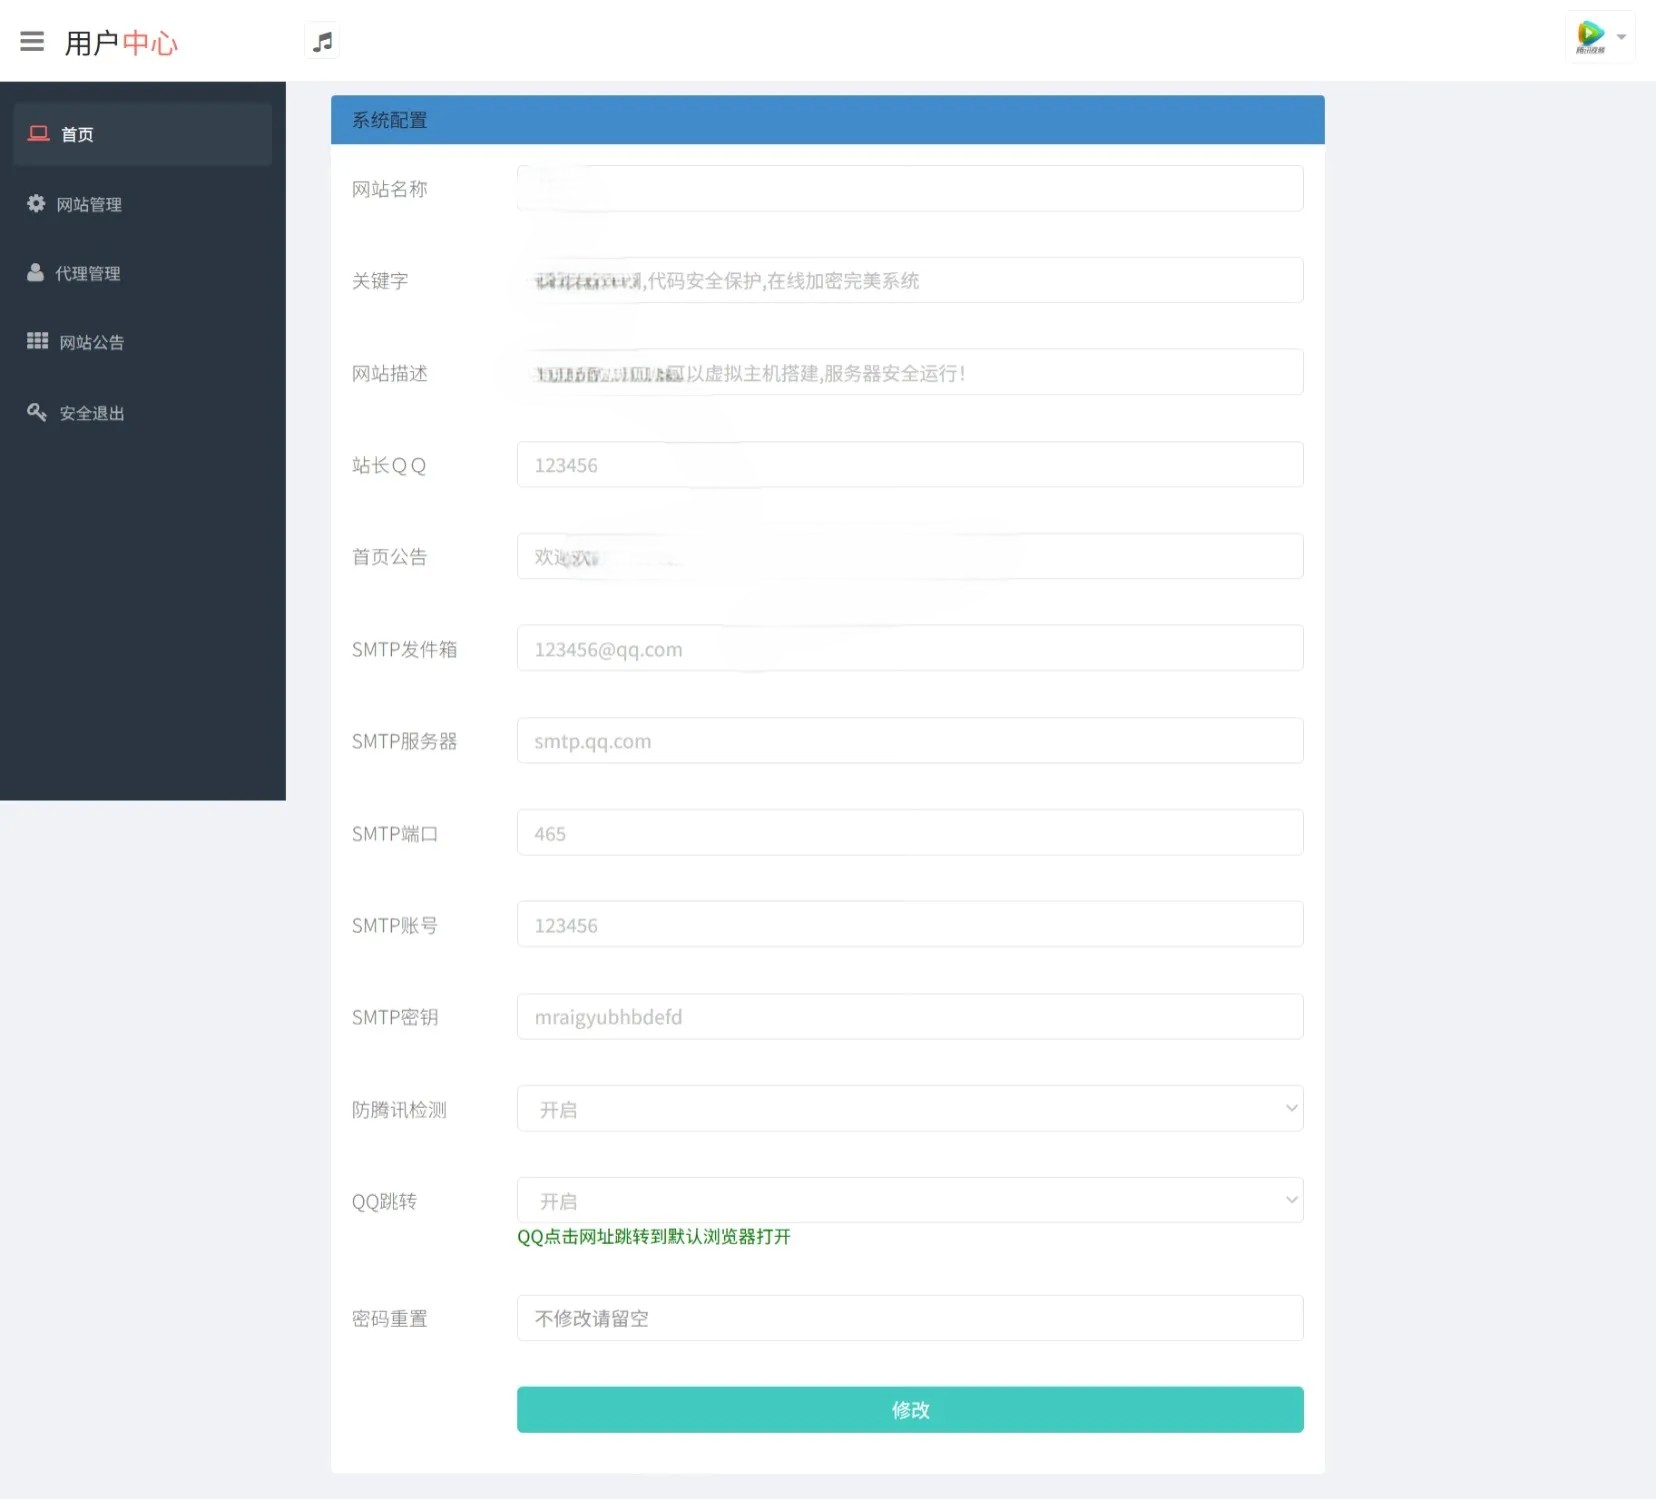Screen dimensions: 1656x1499
Task: Click the SMTP端口 input showing 465
Action: [908, 832]
